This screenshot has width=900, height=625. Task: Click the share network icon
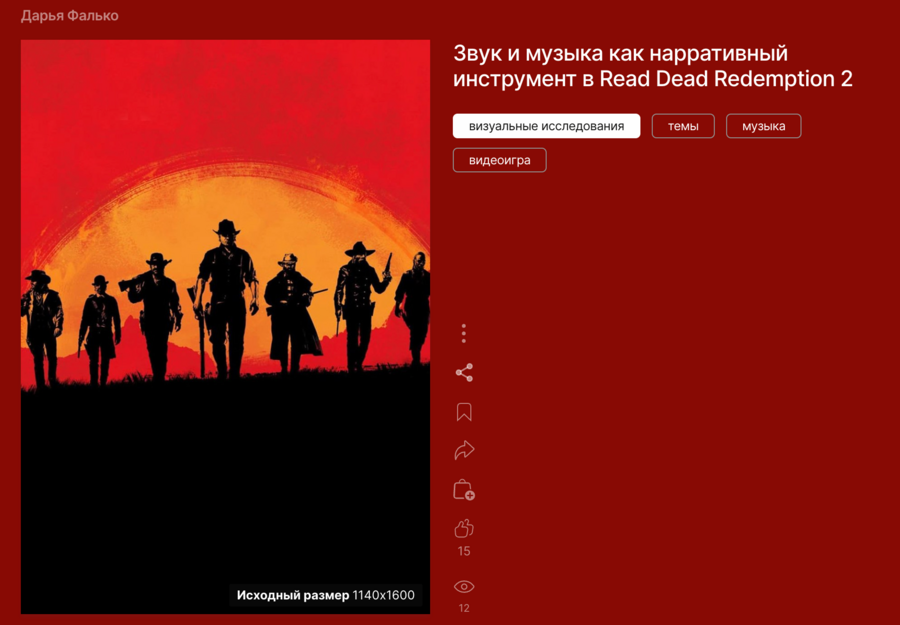(464, 372)
